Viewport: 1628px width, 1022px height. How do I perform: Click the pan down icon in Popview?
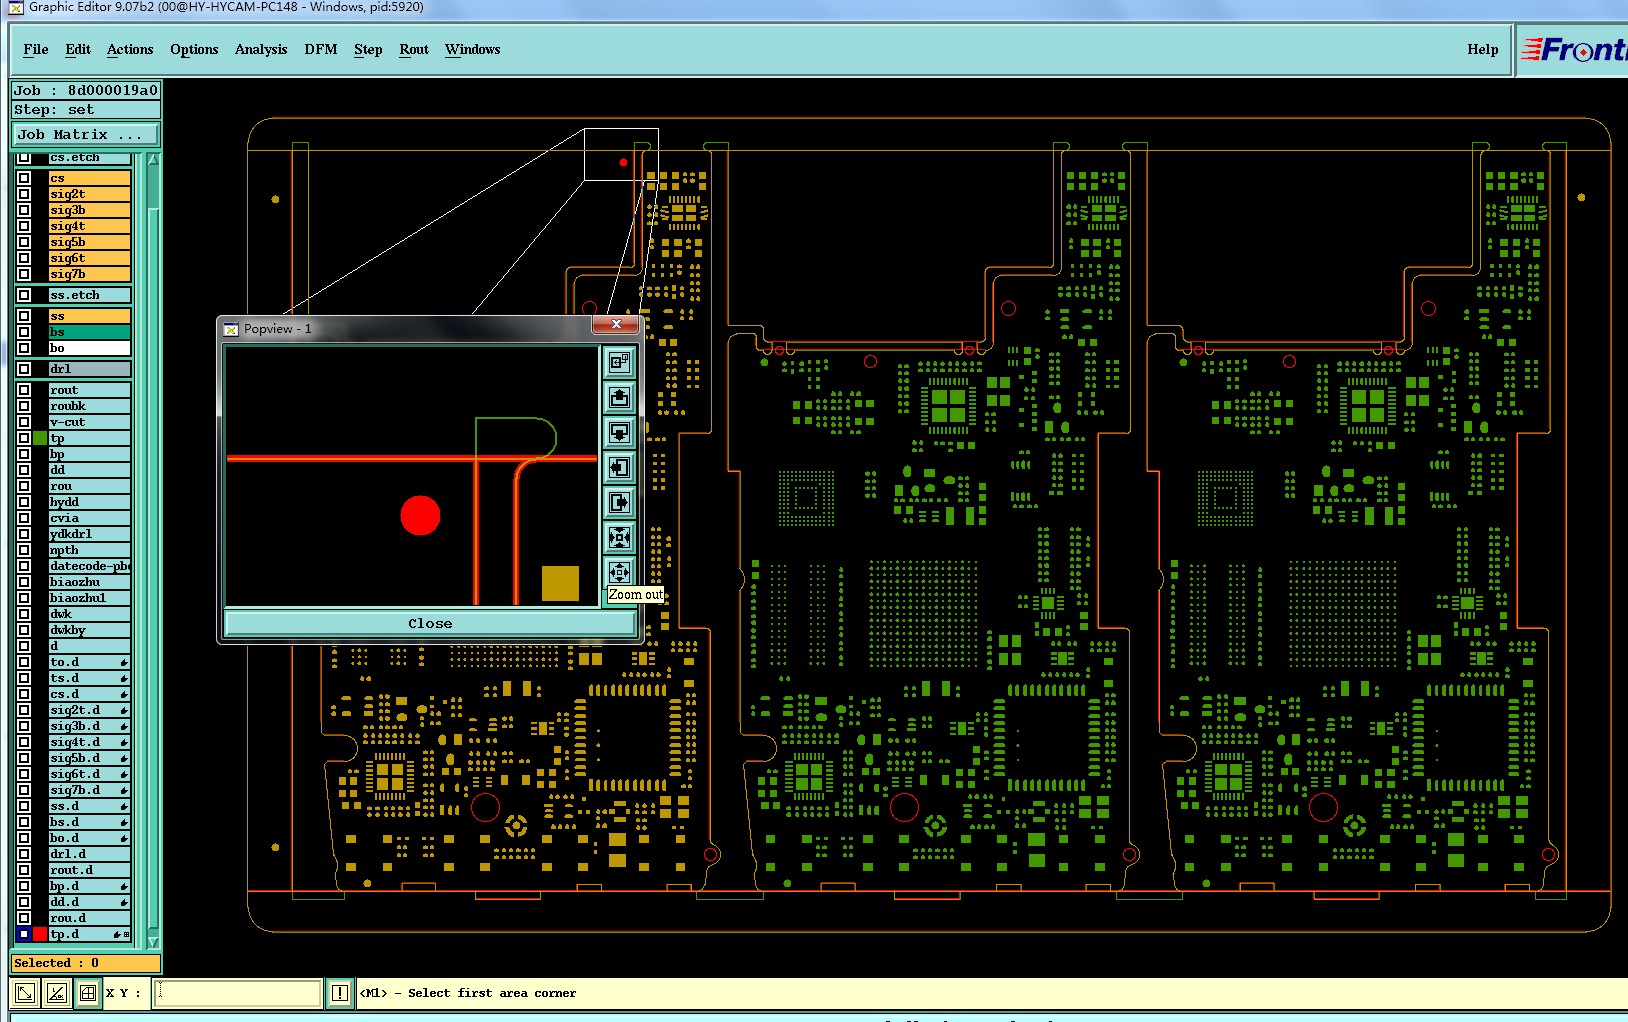619,432
